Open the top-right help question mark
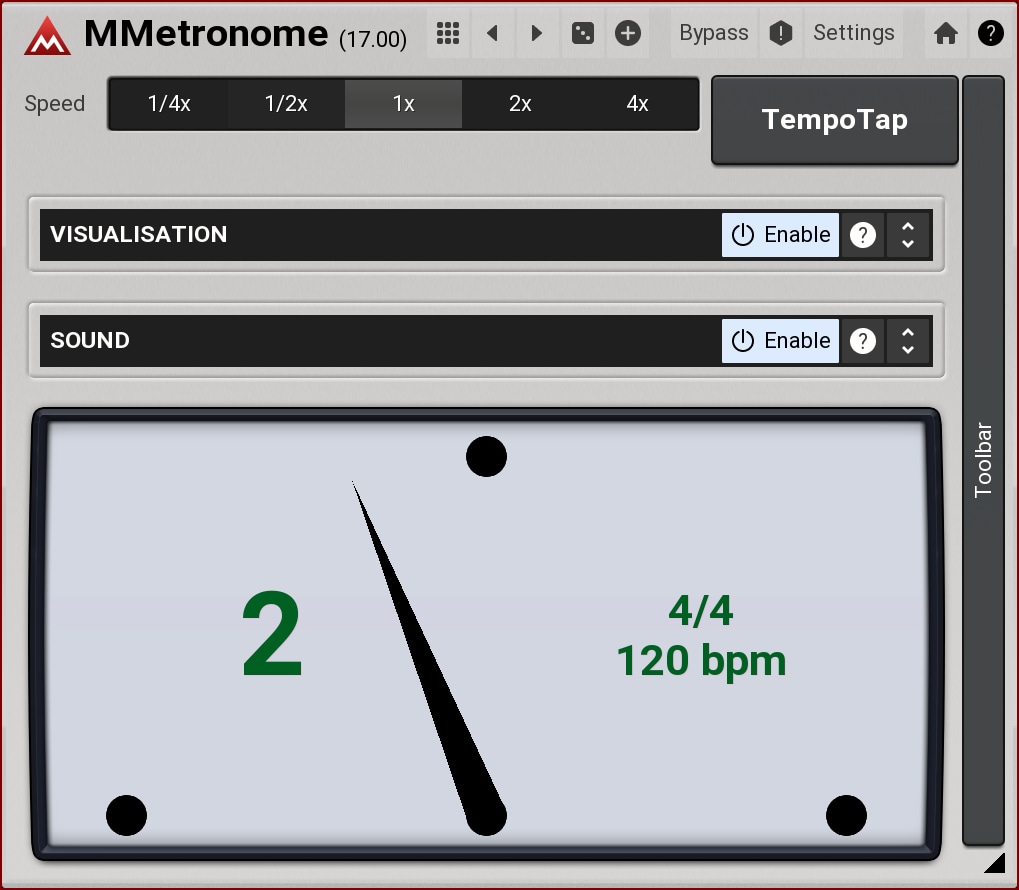 (x=990, y=34)
